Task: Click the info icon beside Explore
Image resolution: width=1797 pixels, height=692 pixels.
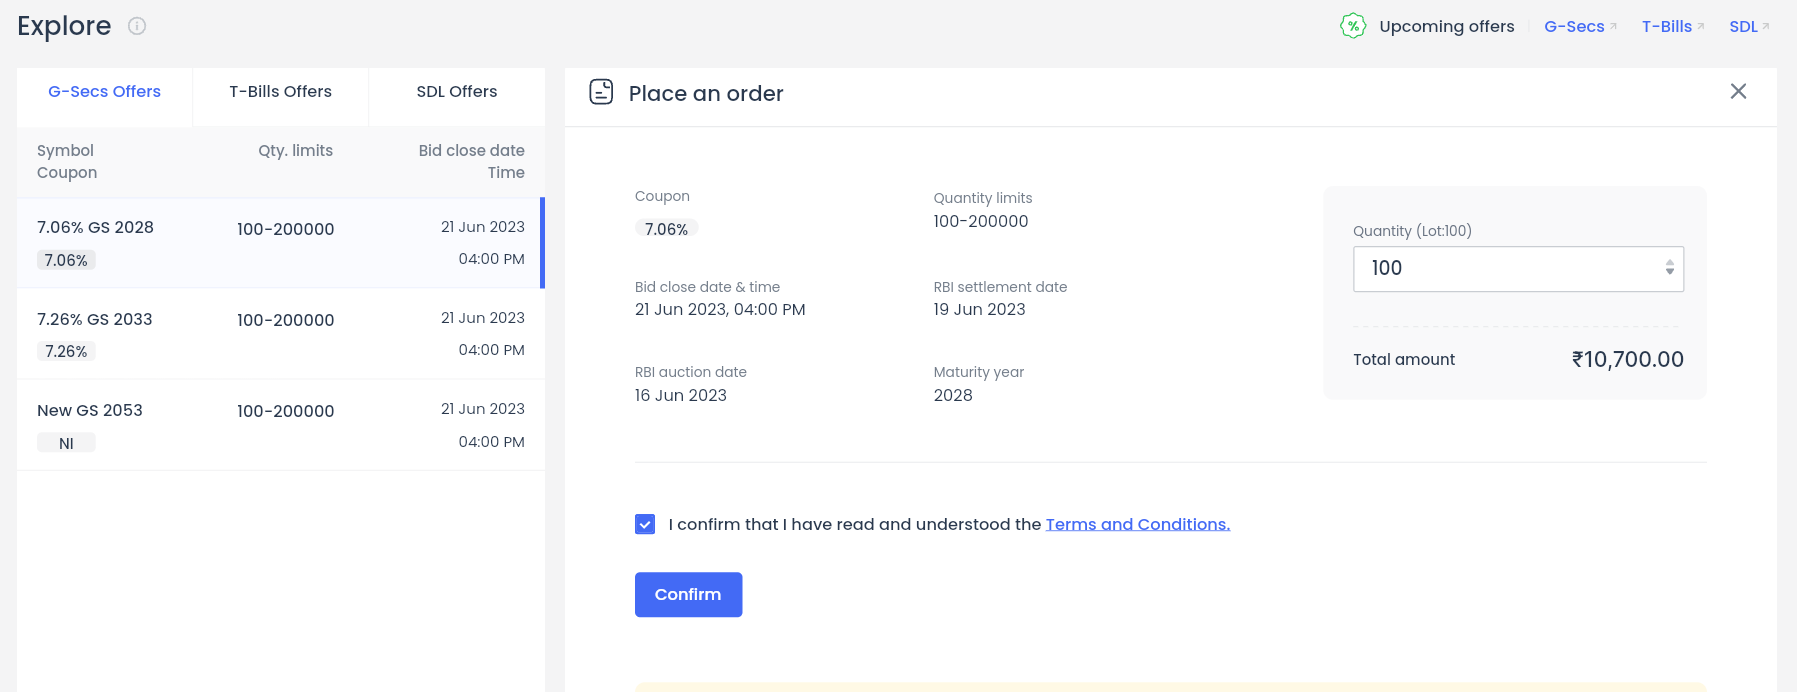Action: [137, 26]
